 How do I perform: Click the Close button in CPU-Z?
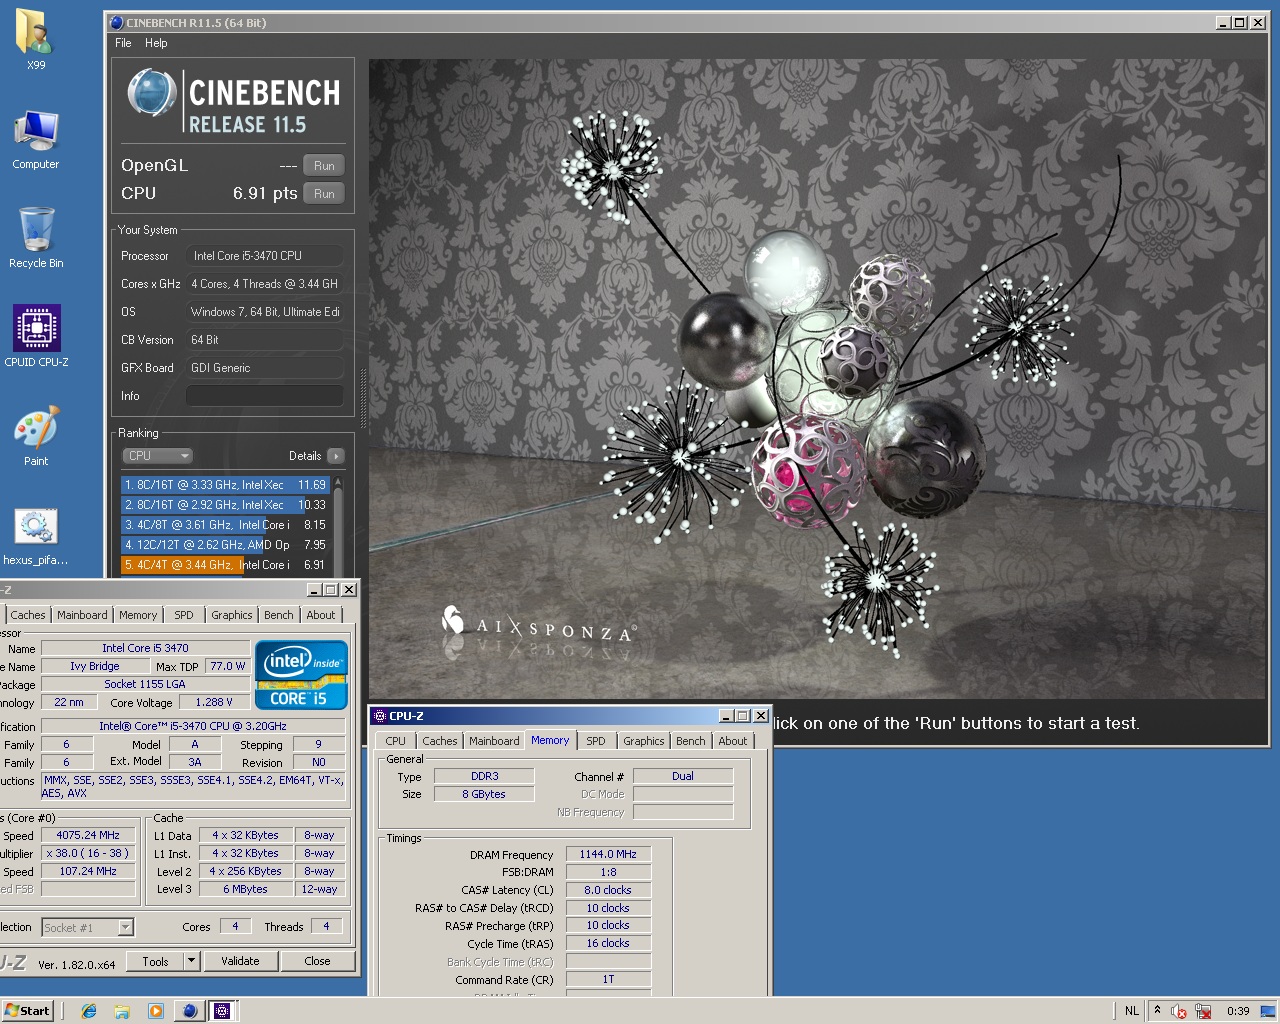tap(317, 961)
